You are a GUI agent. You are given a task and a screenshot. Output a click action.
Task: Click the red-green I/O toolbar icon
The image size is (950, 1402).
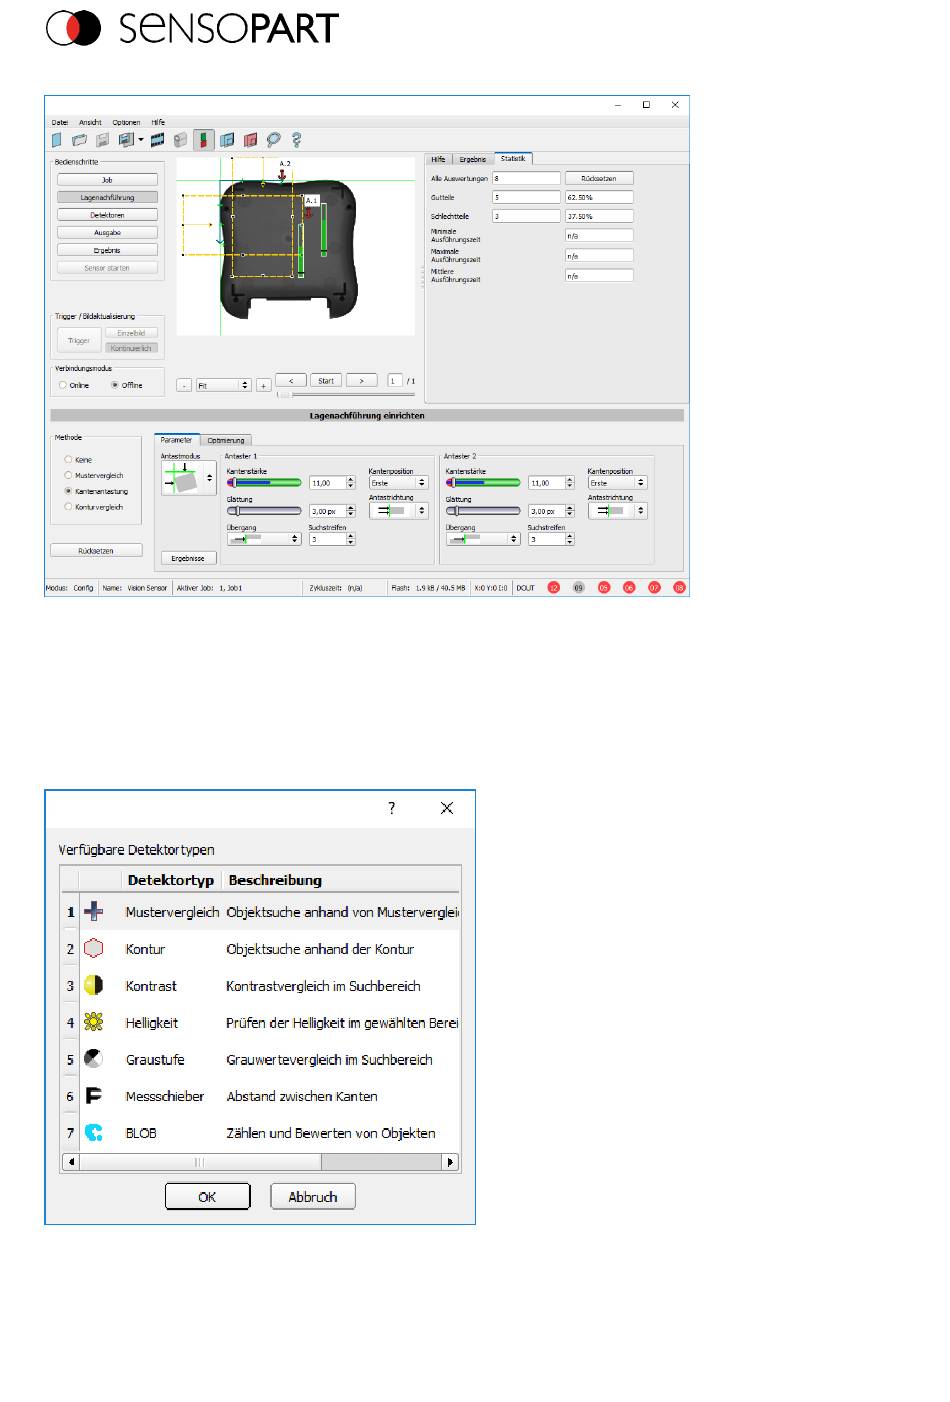tap(203, 140)
